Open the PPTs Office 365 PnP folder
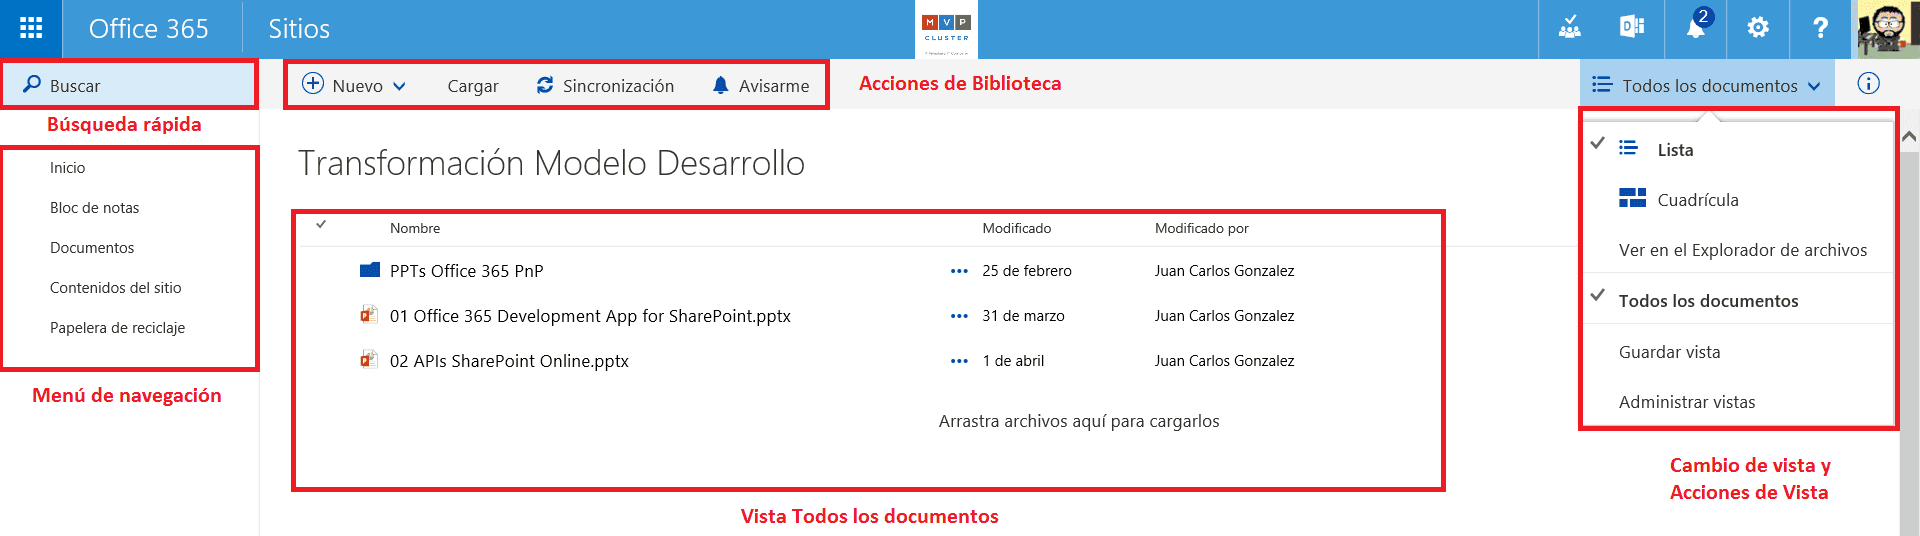This screenshot has width=1920, height=536. 467,271
